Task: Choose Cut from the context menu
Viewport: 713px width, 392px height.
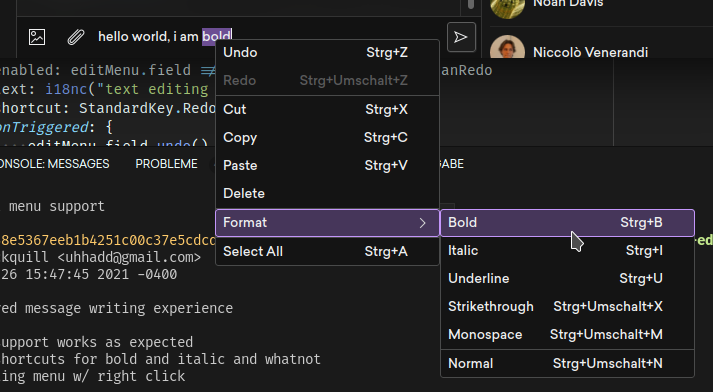Action: 327,110
